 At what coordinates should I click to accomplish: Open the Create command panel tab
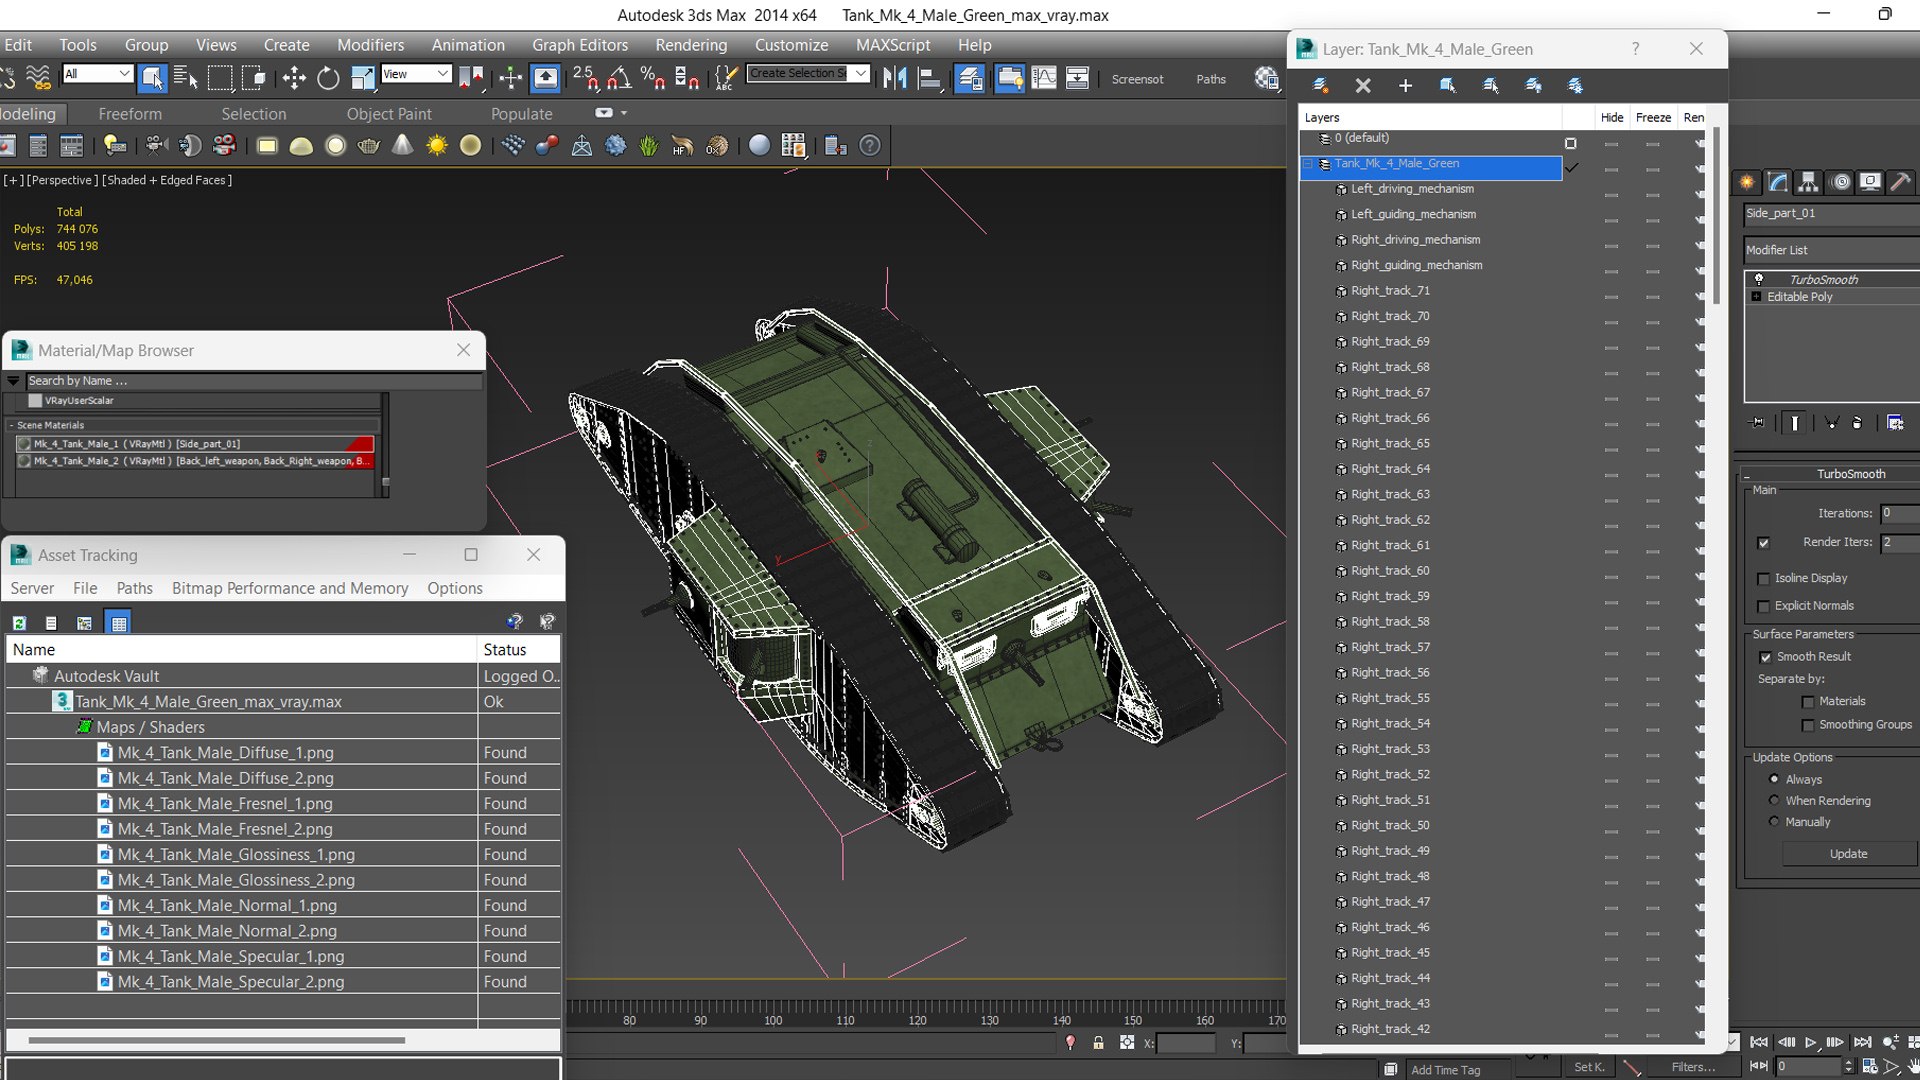point(1747,182)
